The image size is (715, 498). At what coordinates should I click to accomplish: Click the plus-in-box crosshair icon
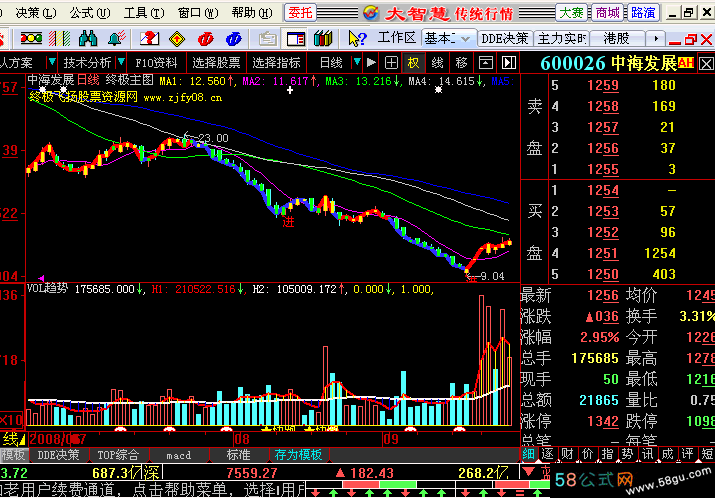tap(391, 62)
